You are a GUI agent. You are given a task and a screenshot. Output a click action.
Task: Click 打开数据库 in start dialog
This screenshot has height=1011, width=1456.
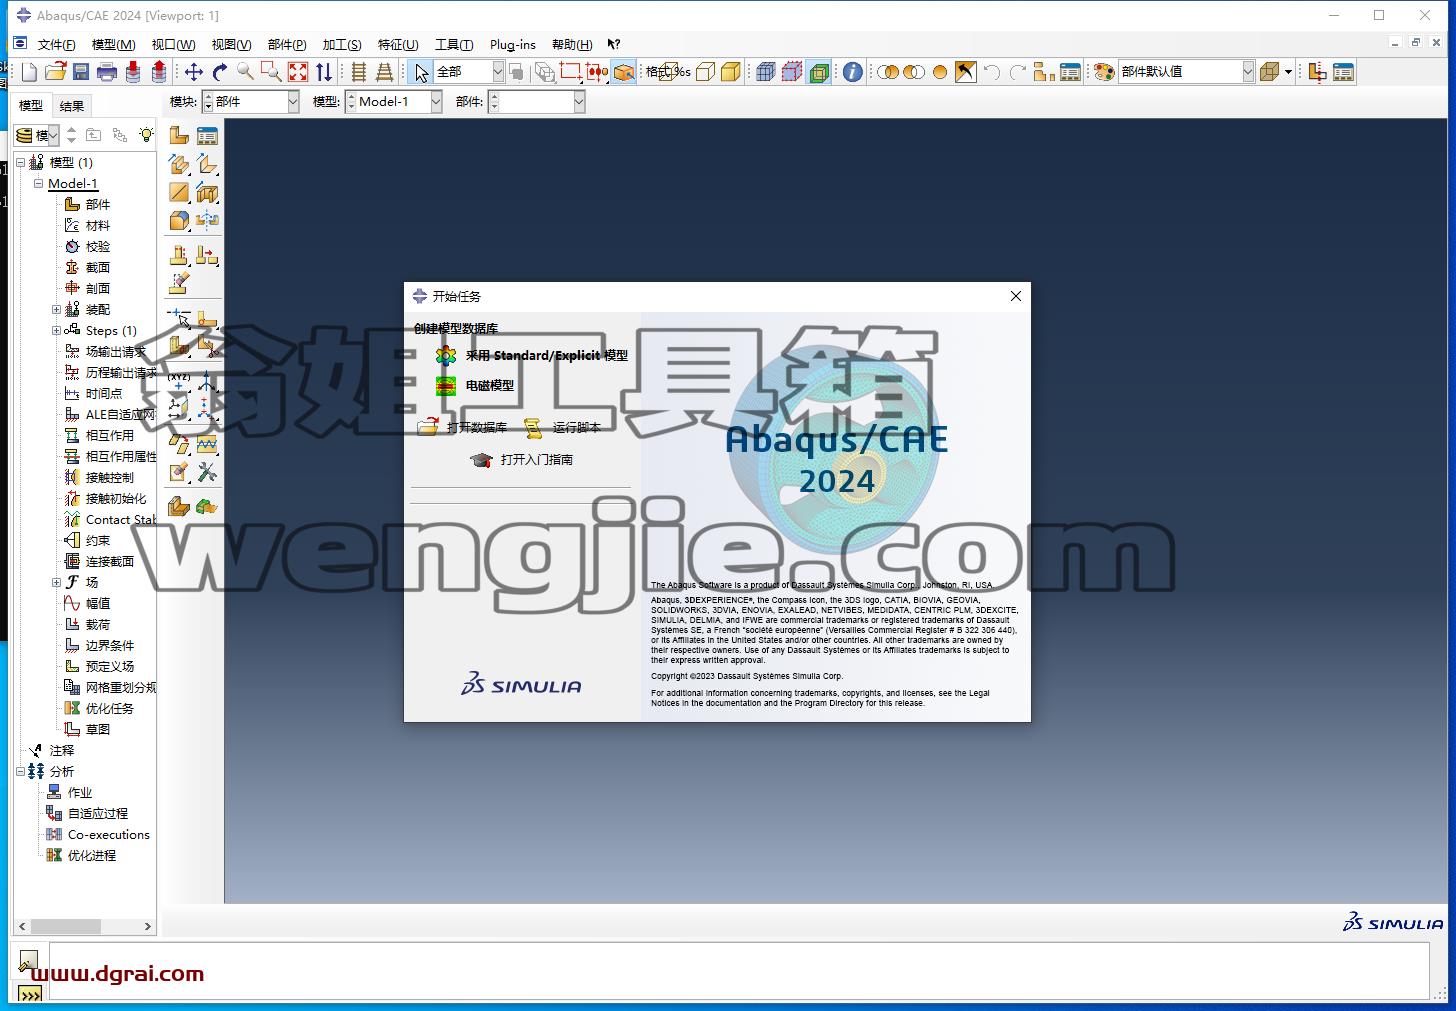463,427
